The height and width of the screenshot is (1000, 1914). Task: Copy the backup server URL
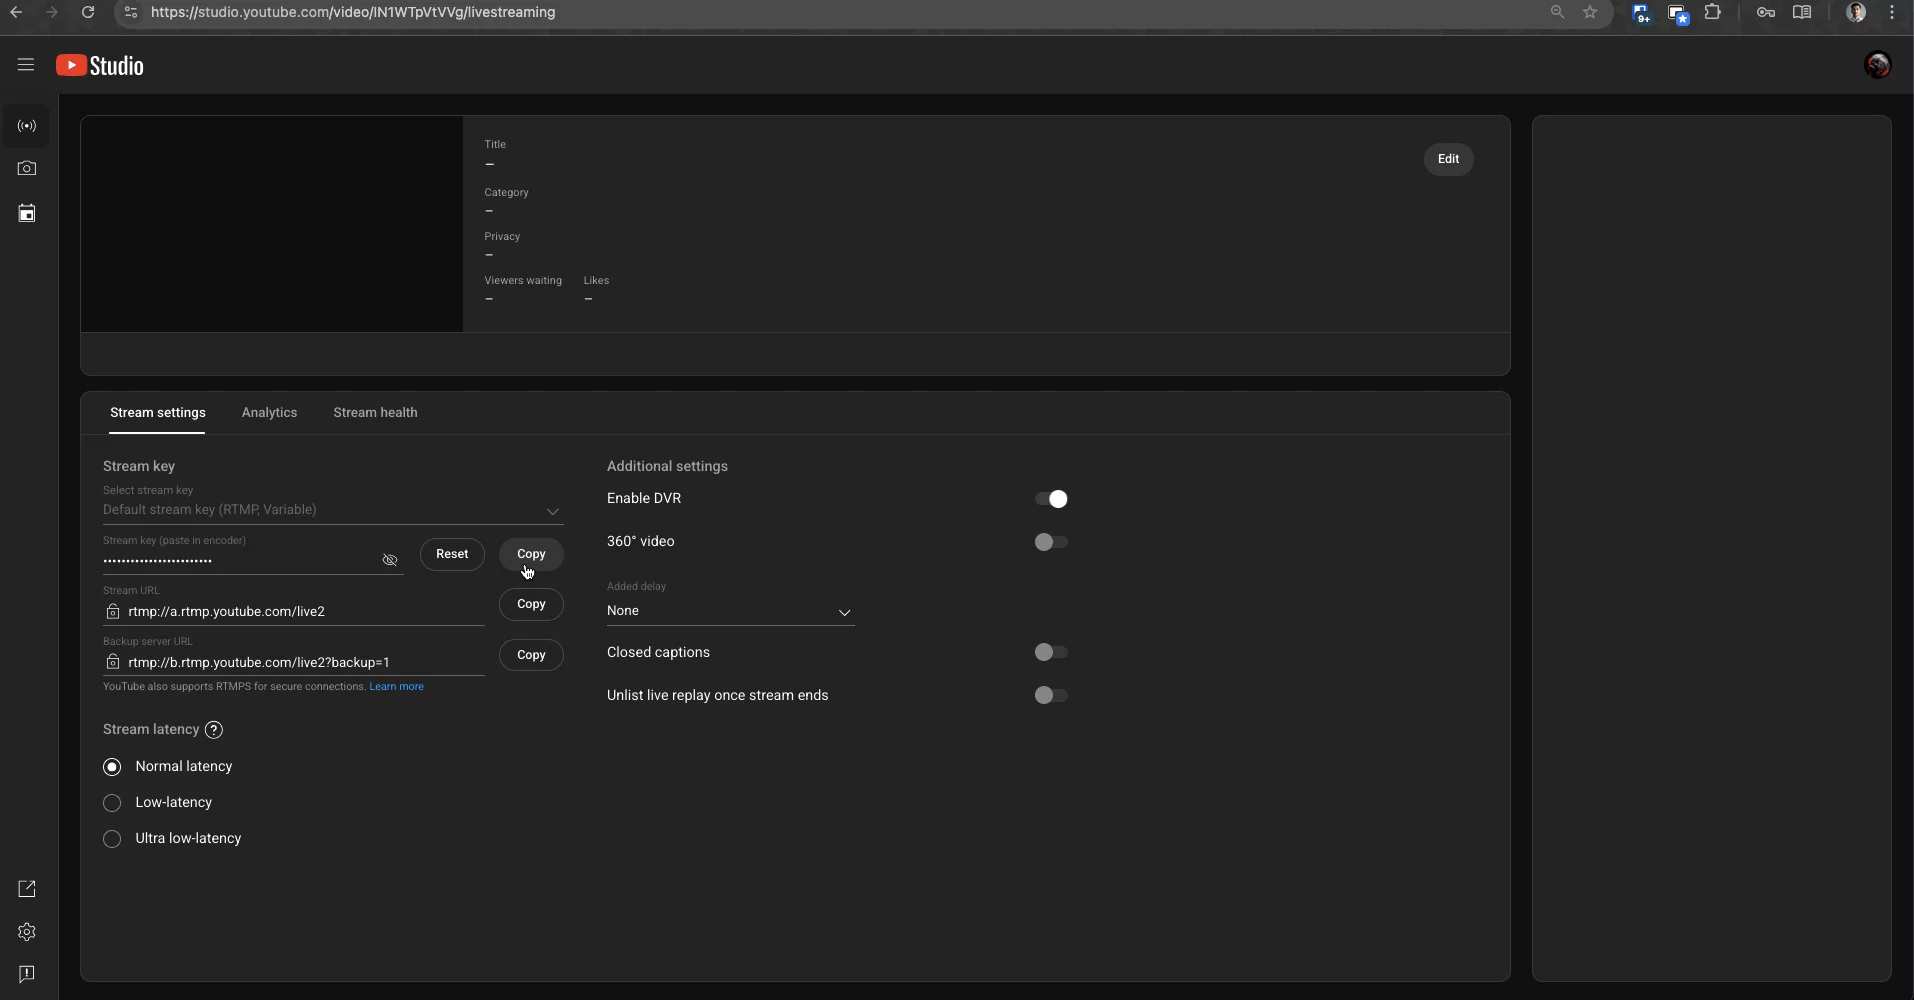531,655
